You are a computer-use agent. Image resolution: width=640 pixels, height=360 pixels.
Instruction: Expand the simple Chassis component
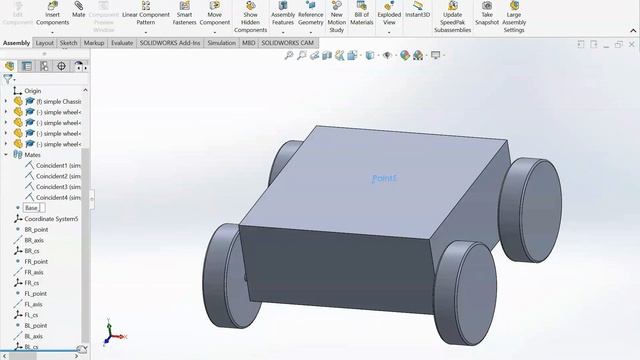pyautogui.click(x=6, y=101)
